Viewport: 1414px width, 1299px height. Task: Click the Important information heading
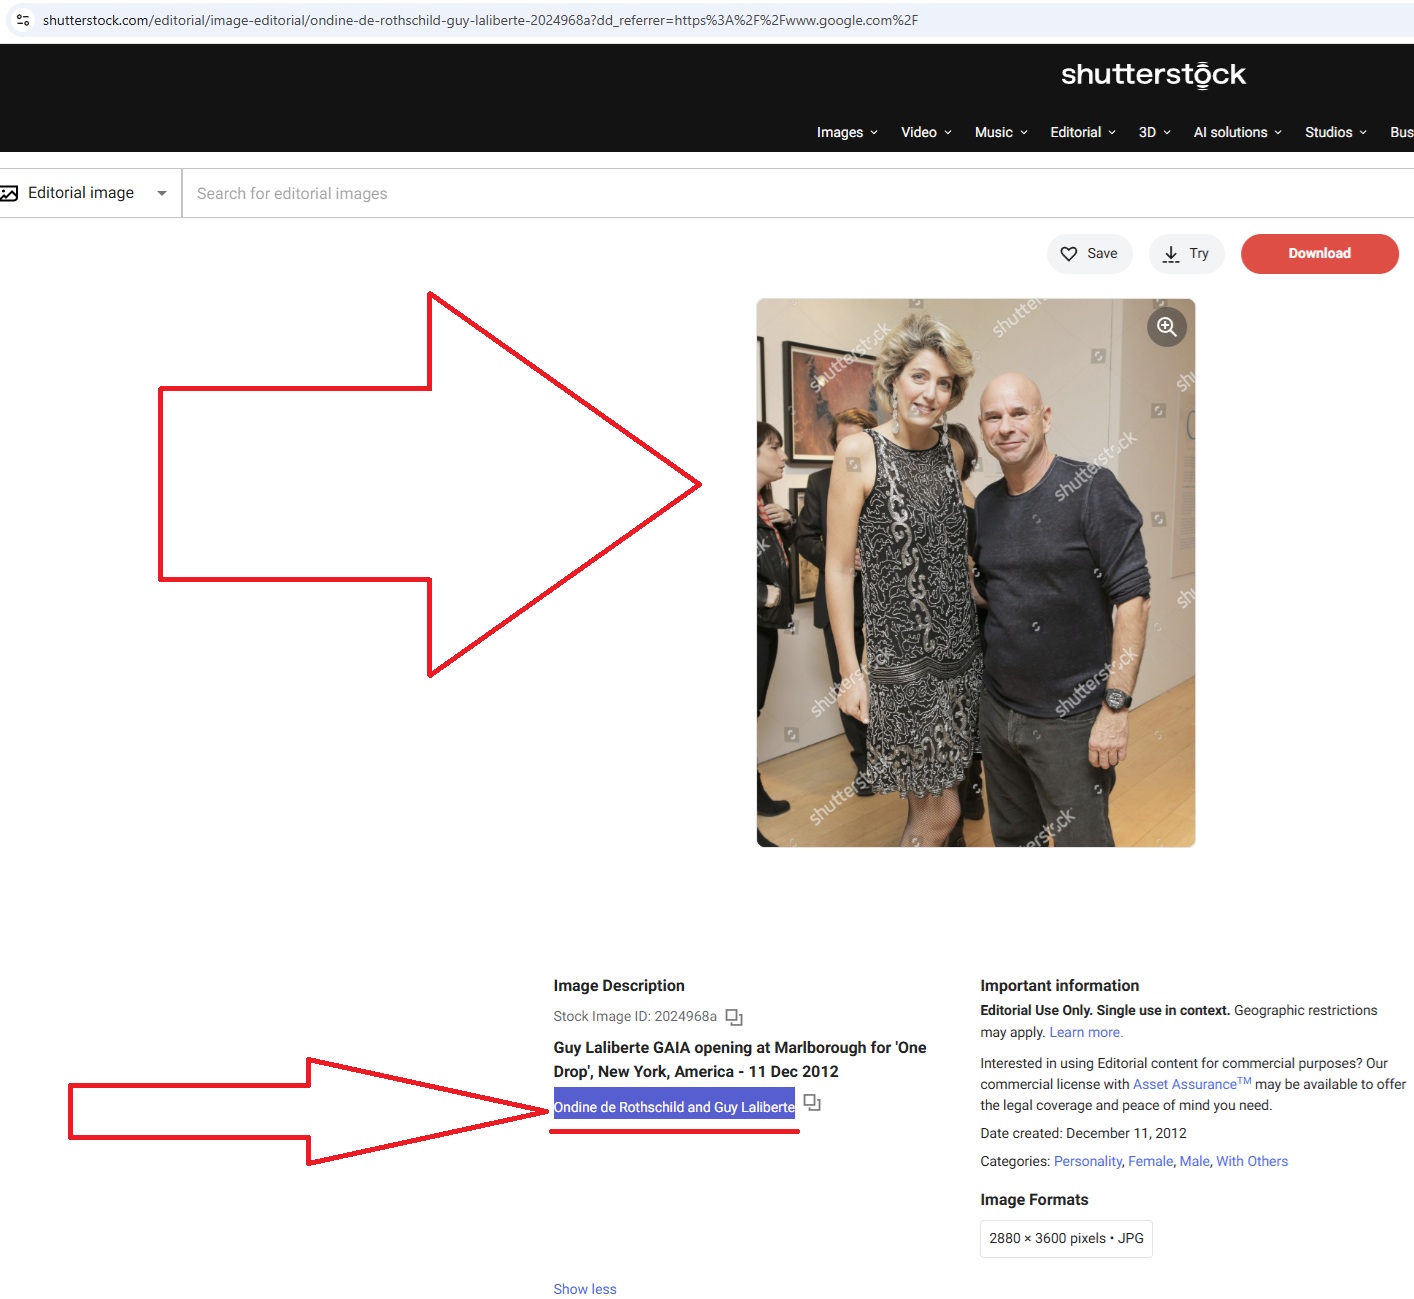coord(1059,986)
